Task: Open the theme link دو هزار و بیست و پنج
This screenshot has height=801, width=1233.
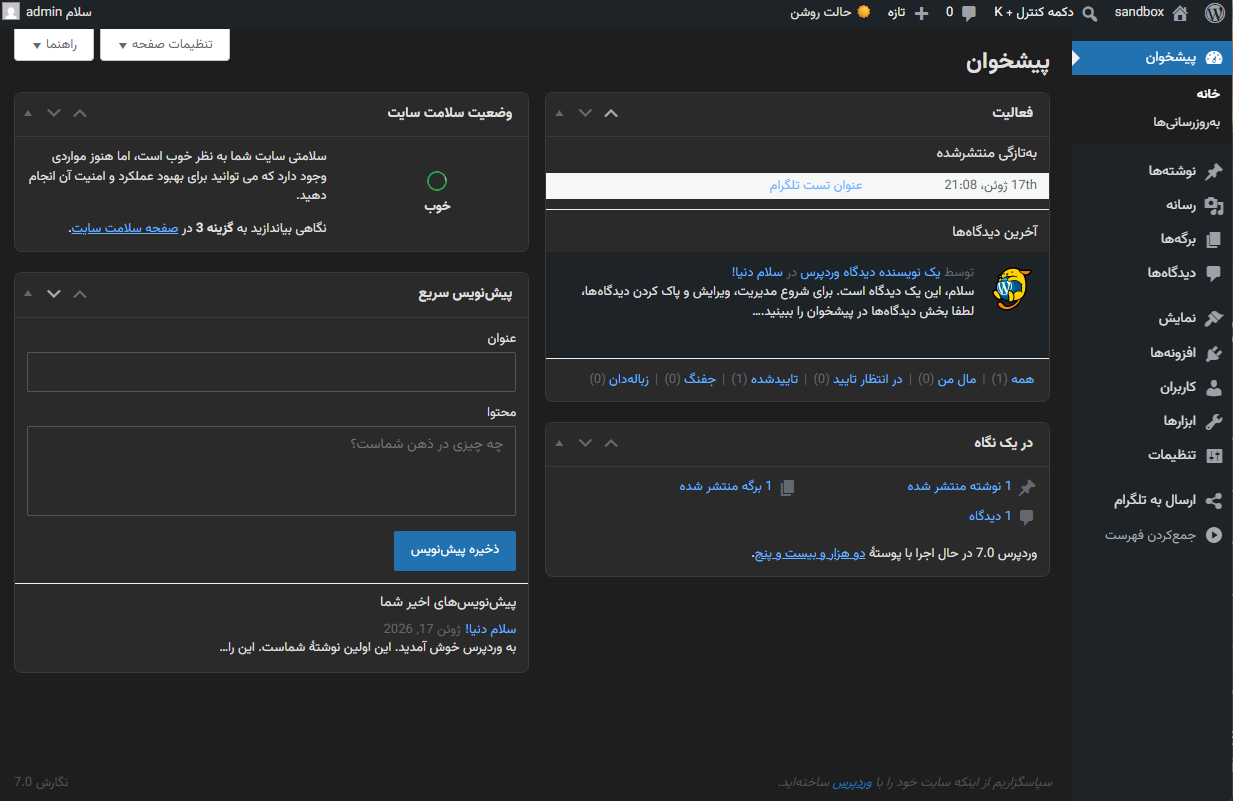Action: [x=808, y=553]
